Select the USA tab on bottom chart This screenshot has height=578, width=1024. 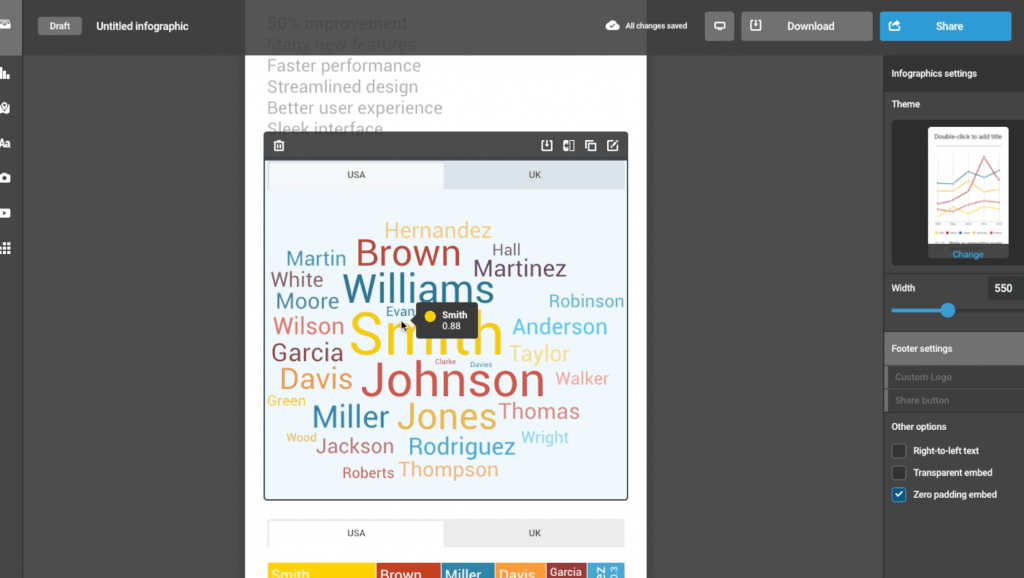click(x=355, y=533)
